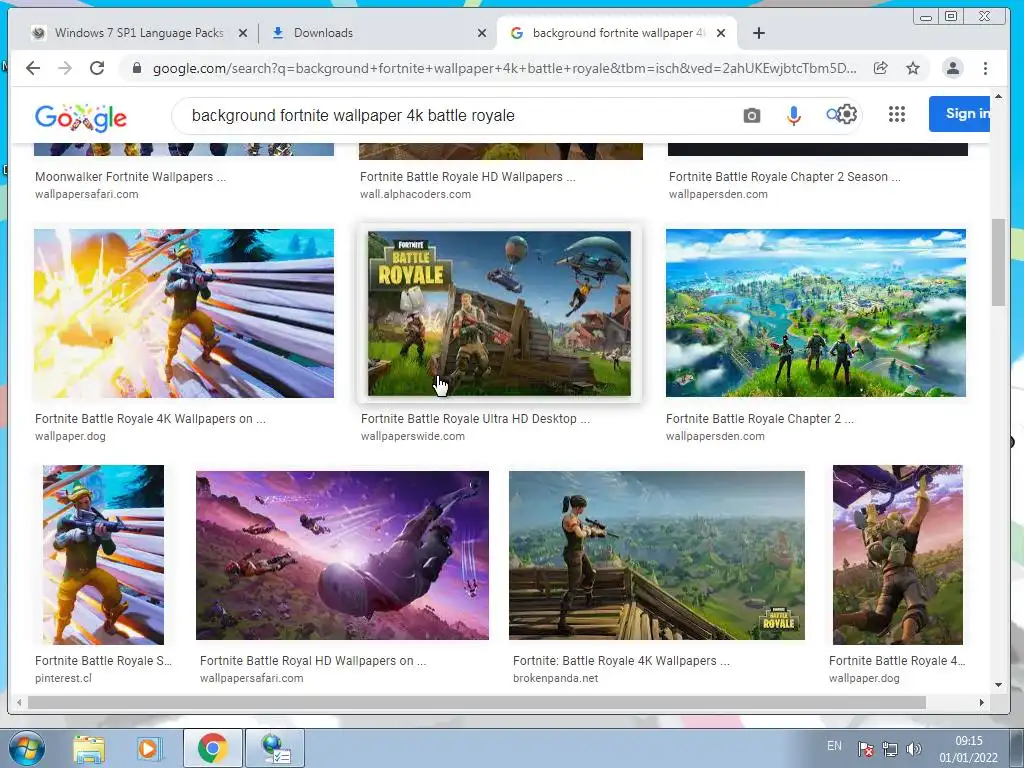This screenshot has height=768, width=1024.
Task: Click the forward navigation arrow
Action: pyautogui.click(x=65, y=68)
